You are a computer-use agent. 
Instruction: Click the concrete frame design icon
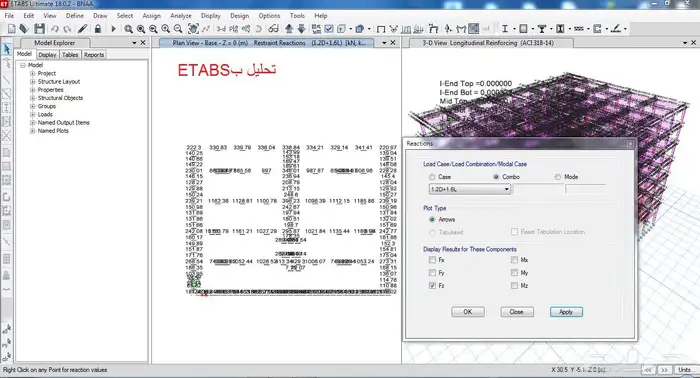pos(523,29)
